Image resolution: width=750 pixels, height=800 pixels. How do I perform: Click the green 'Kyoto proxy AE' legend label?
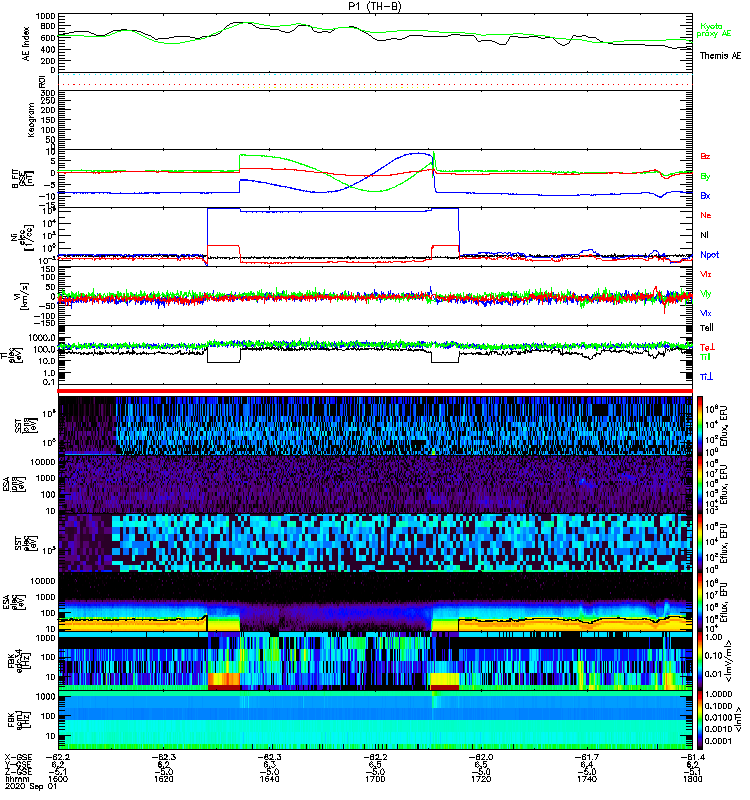coord(714,30)
